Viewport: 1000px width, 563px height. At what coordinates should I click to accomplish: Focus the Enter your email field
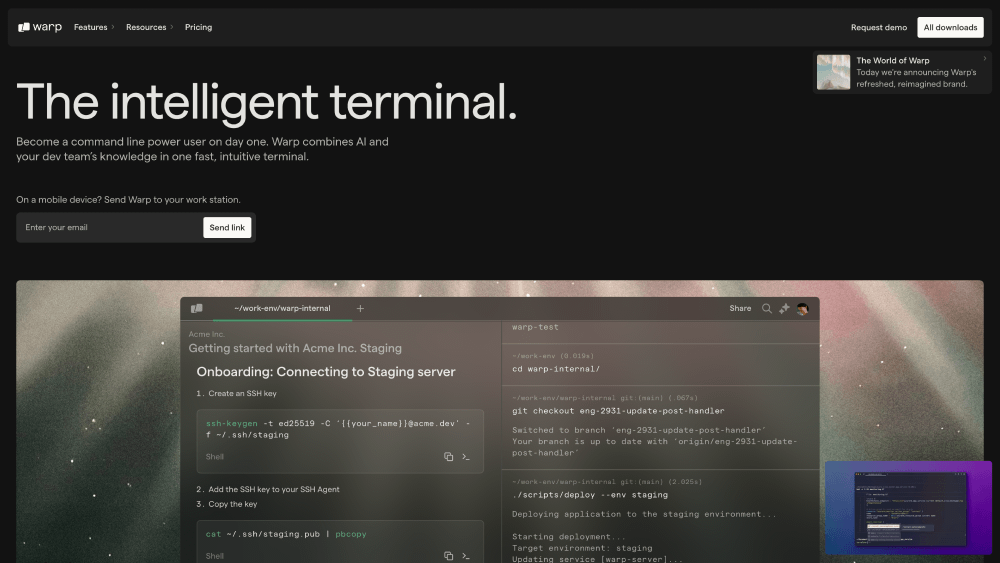click(x=108, y=228)
